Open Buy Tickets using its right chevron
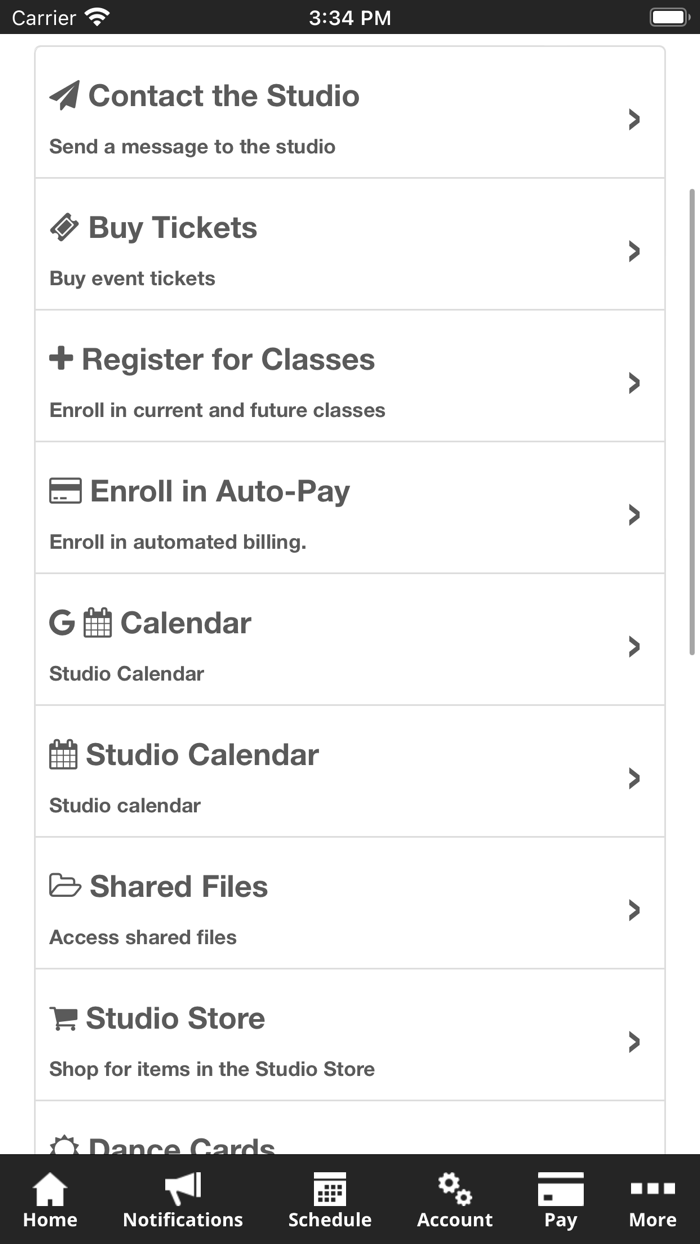 pos(634,252)
